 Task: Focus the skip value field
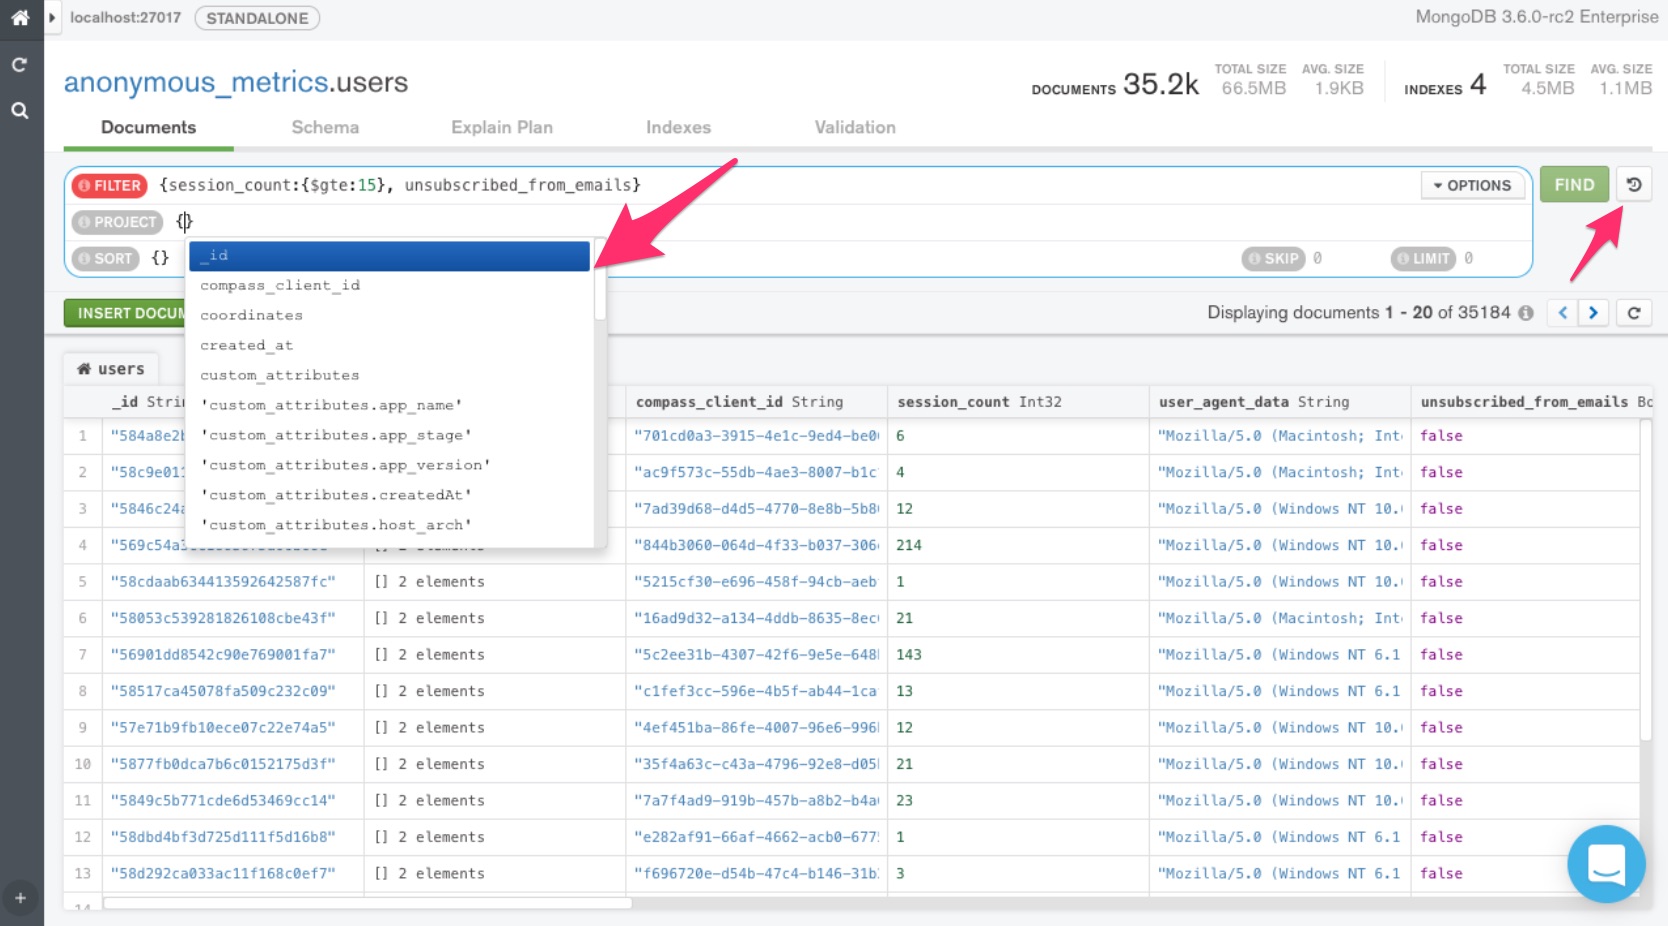pyautogui.click(x=1345, y=258)
